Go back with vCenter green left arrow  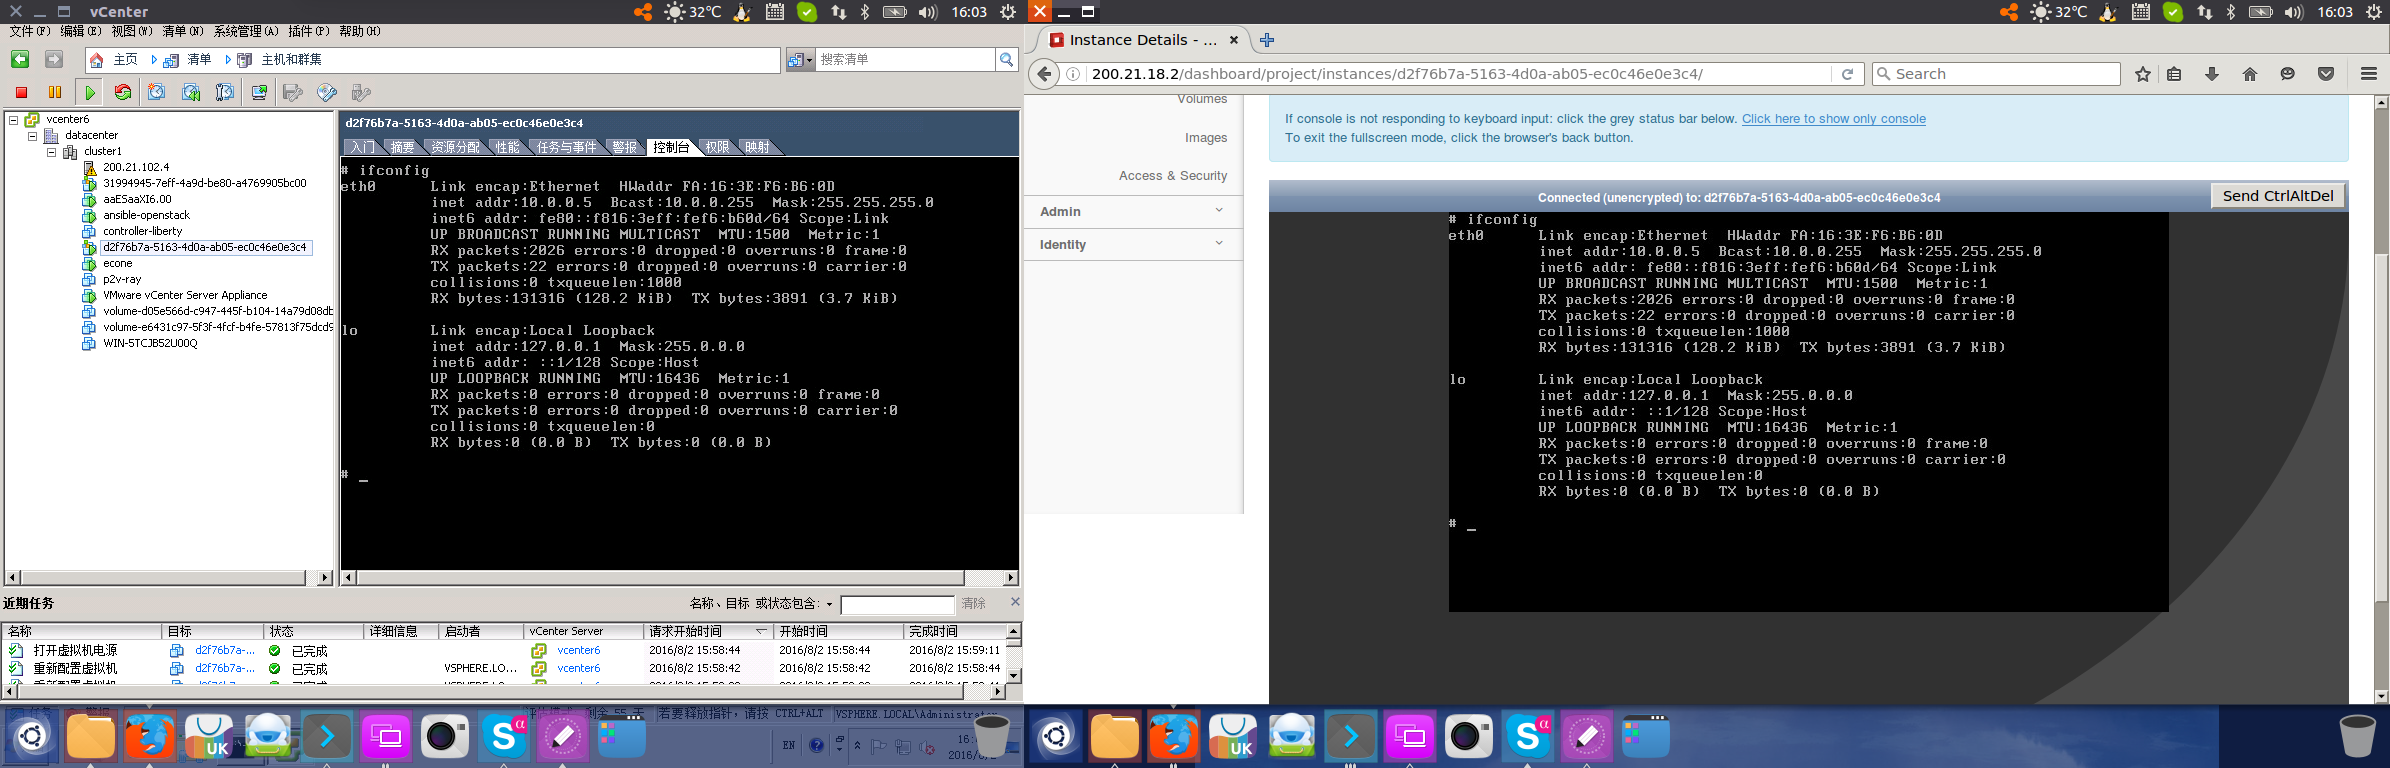pyautogui.click(x=20, y=59)
